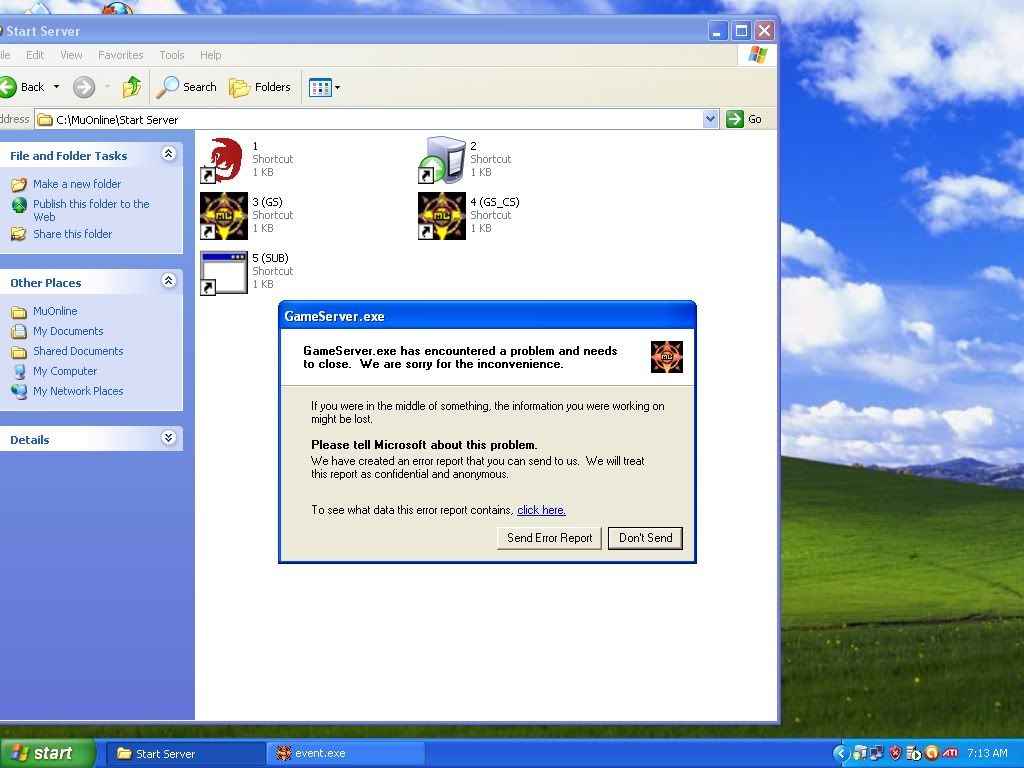This screenshot has height=768, width=1024.
Task: Open the Tools menu
Action: click(x=172, y=55)
